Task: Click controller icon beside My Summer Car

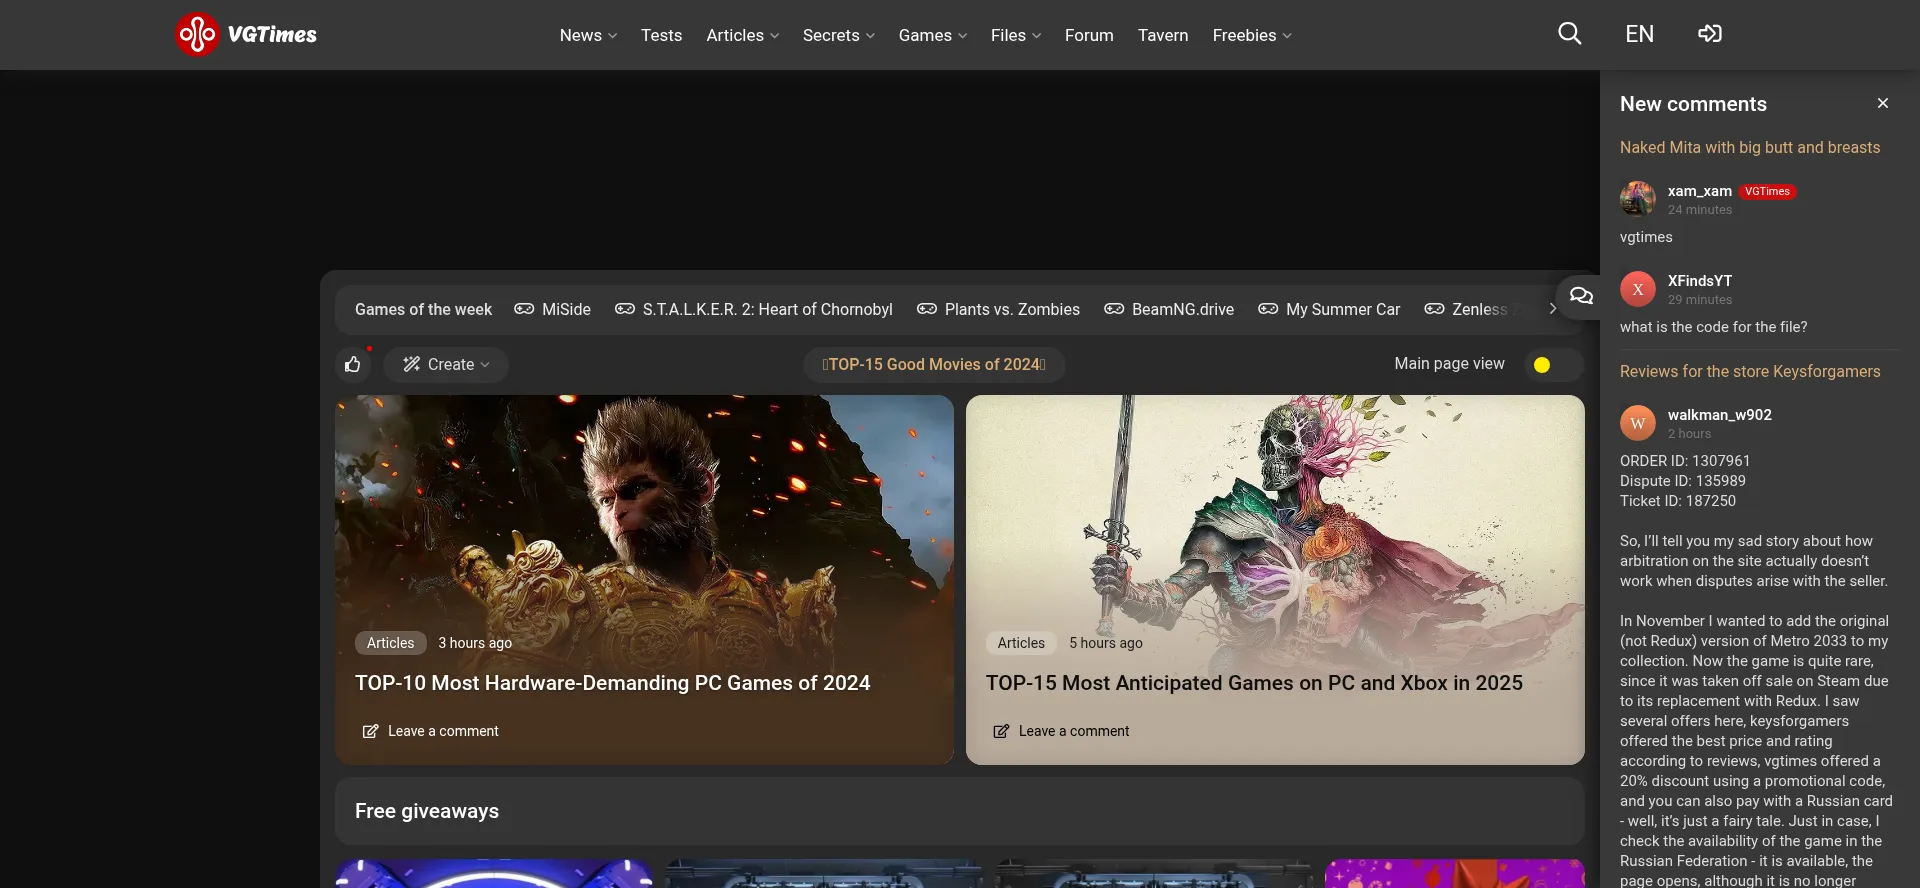Action: (1268, 309)
